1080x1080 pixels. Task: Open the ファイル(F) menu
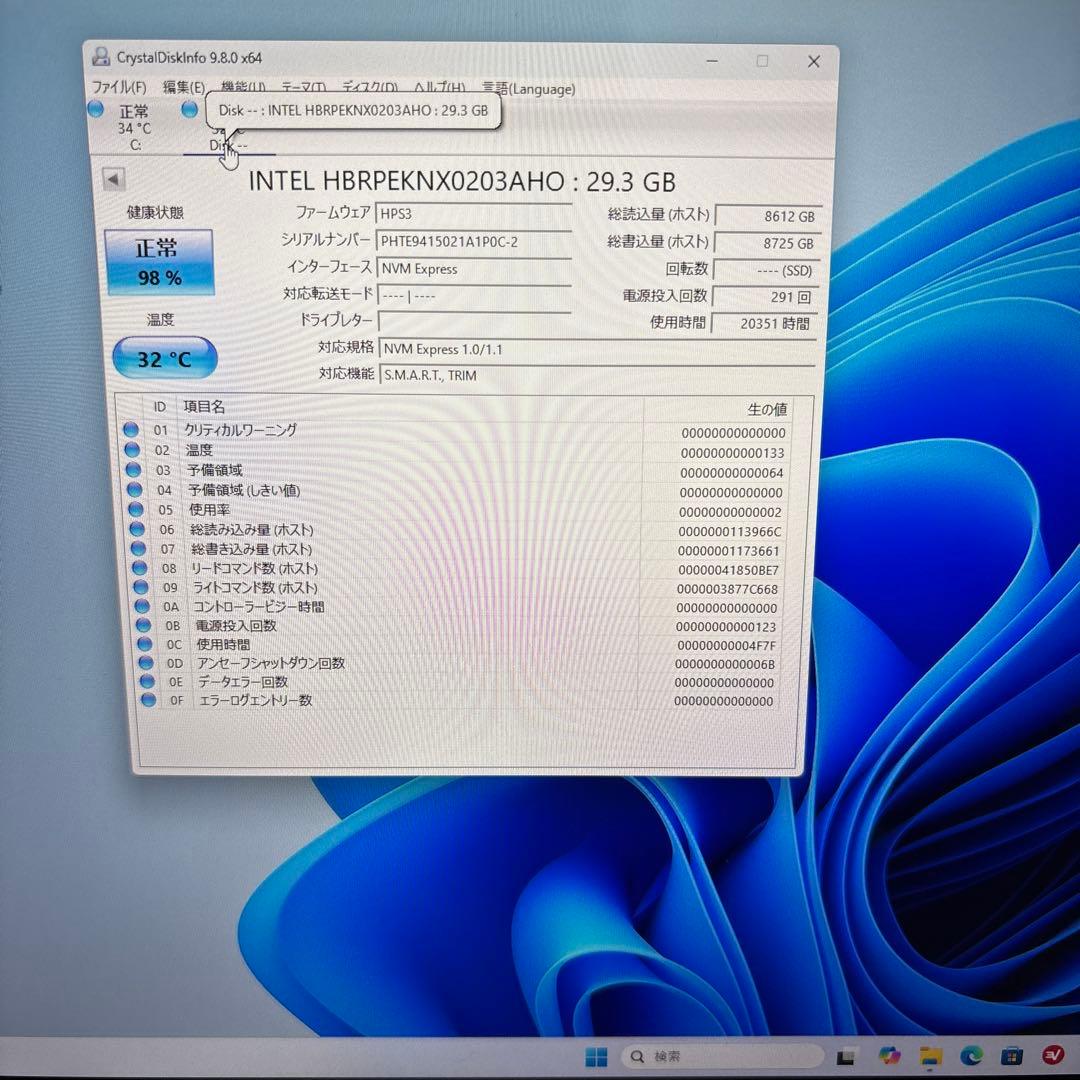(119, 87)
